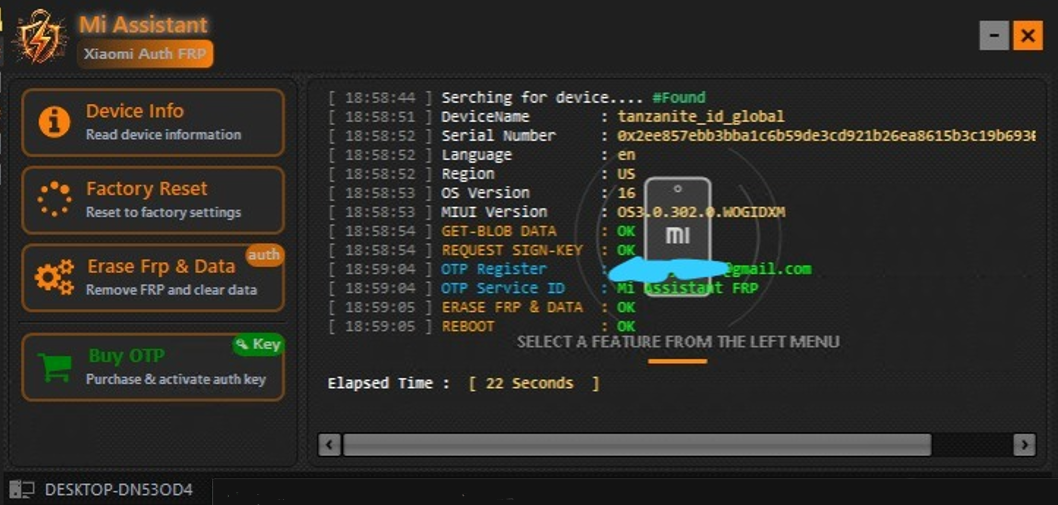The image size is (1058, 505).
Task: Click the 18:58:44 timestamp
Action: point(380,98)
